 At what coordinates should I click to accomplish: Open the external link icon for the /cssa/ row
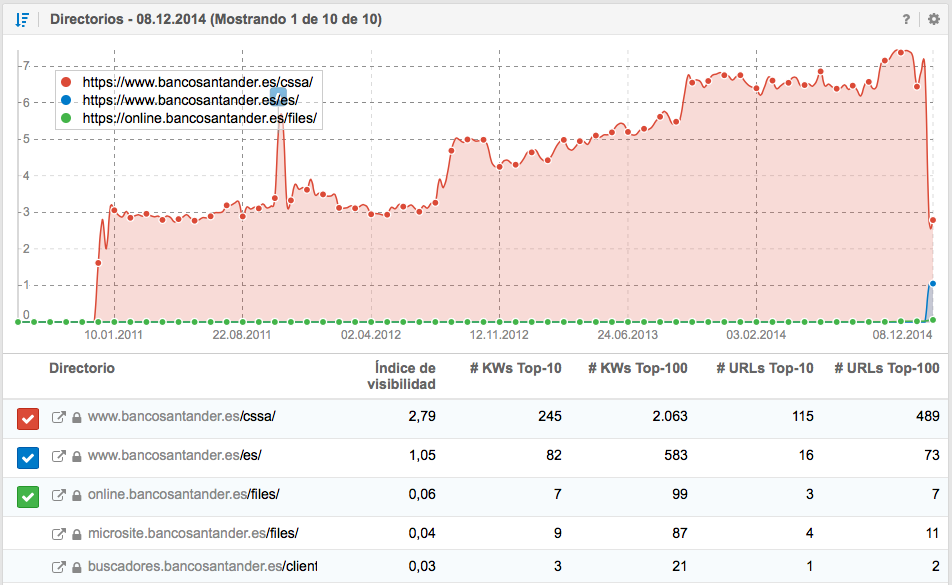(58, 417)
